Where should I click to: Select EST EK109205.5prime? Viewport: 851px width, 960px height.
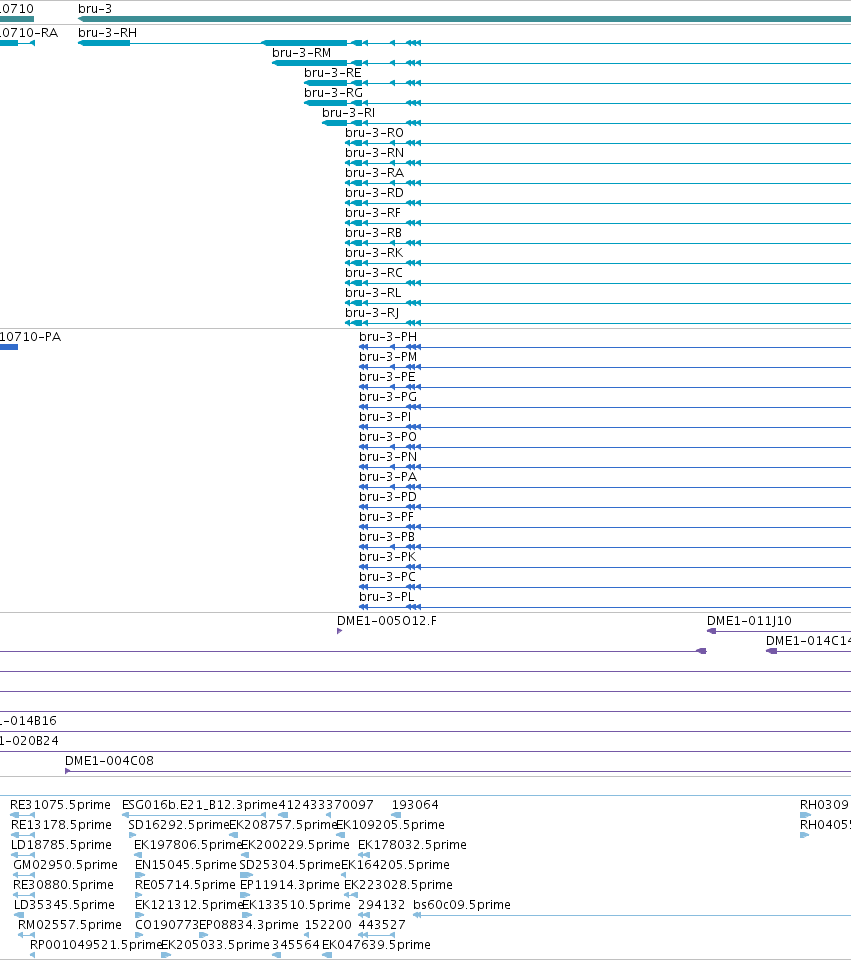coord(391,825)
